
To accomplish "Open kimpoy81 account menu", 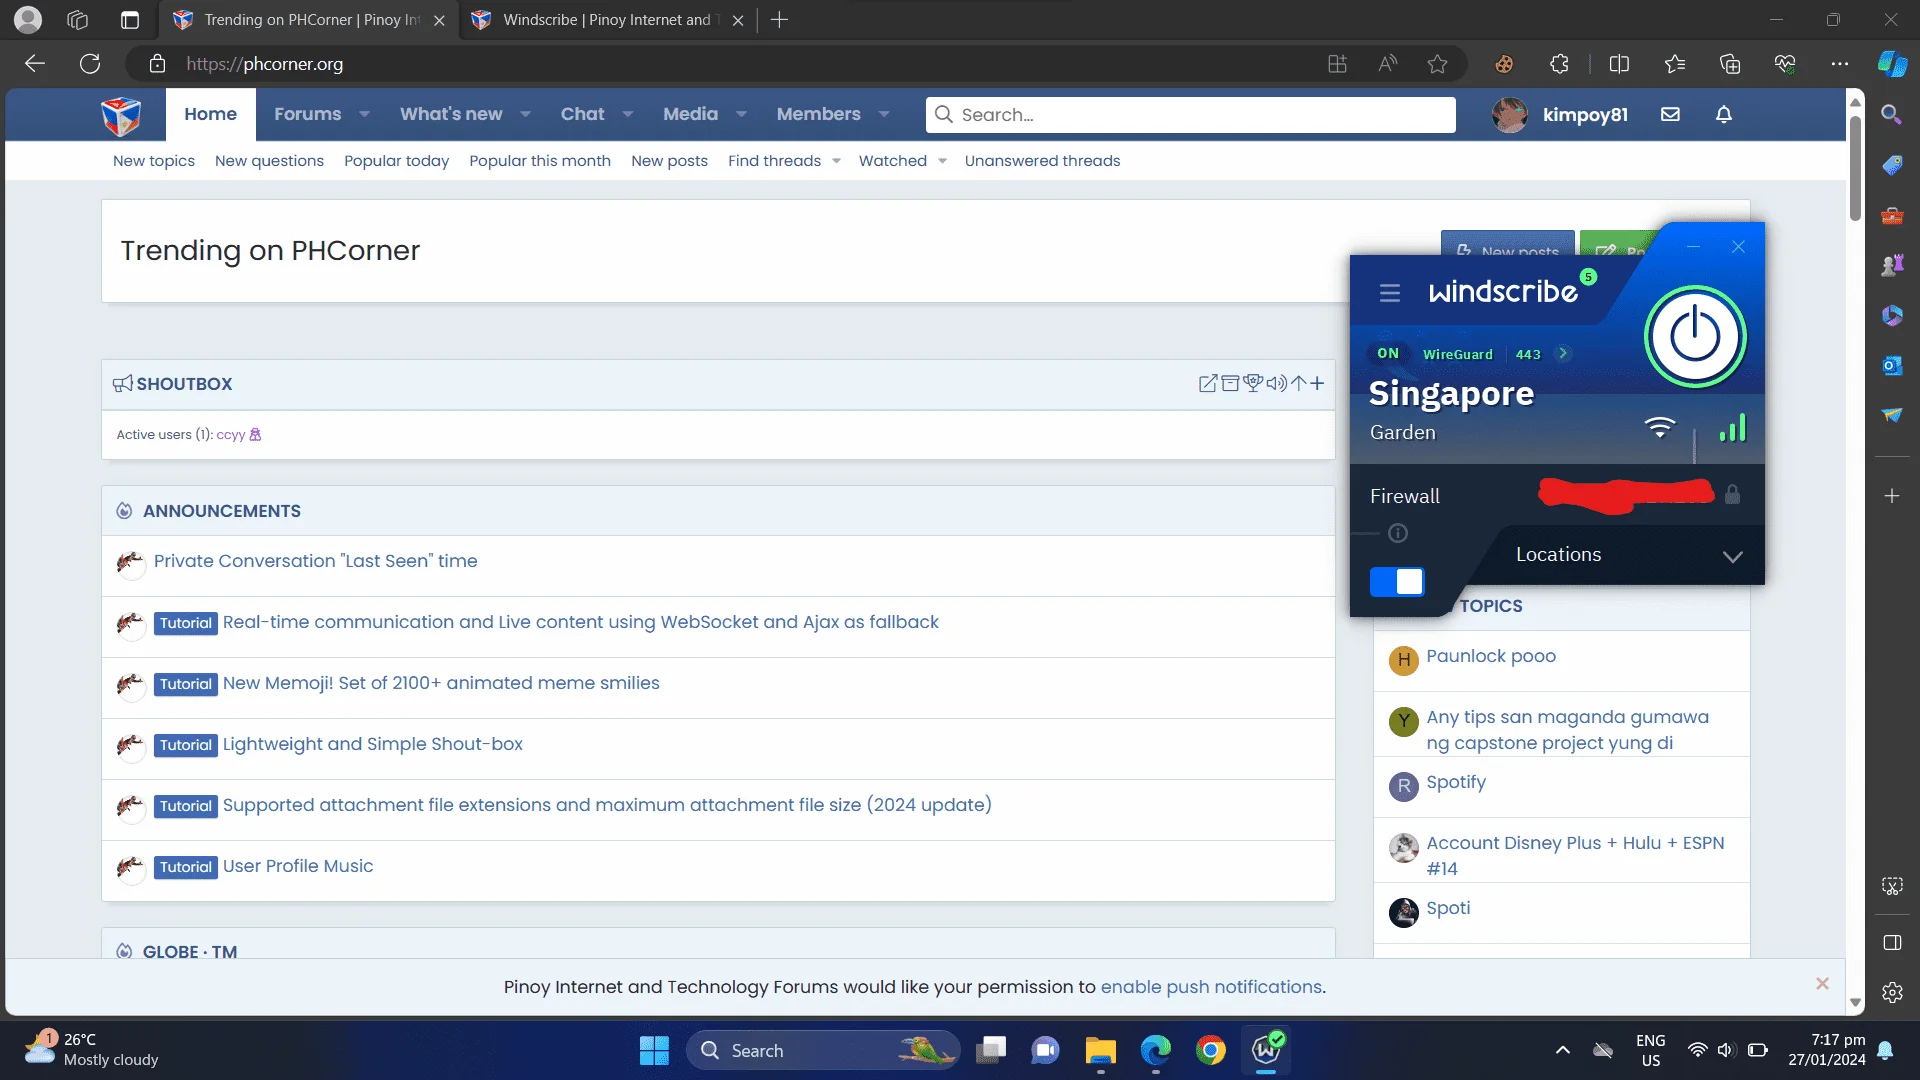I will [x=1560, y=115].
